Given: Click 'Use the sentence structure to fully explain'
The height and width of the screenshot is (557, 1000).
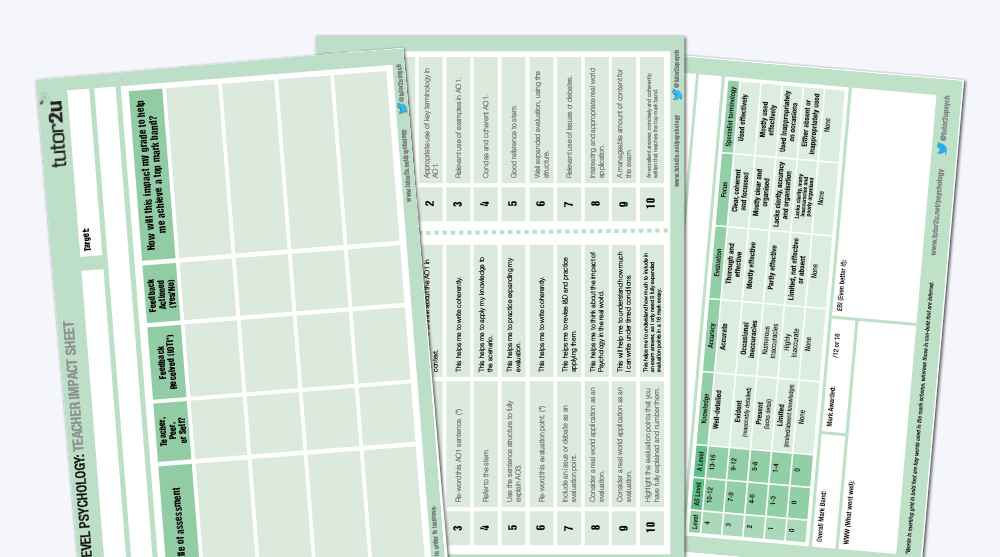Looking at the screenshot, I should click(x=513, y=451).
